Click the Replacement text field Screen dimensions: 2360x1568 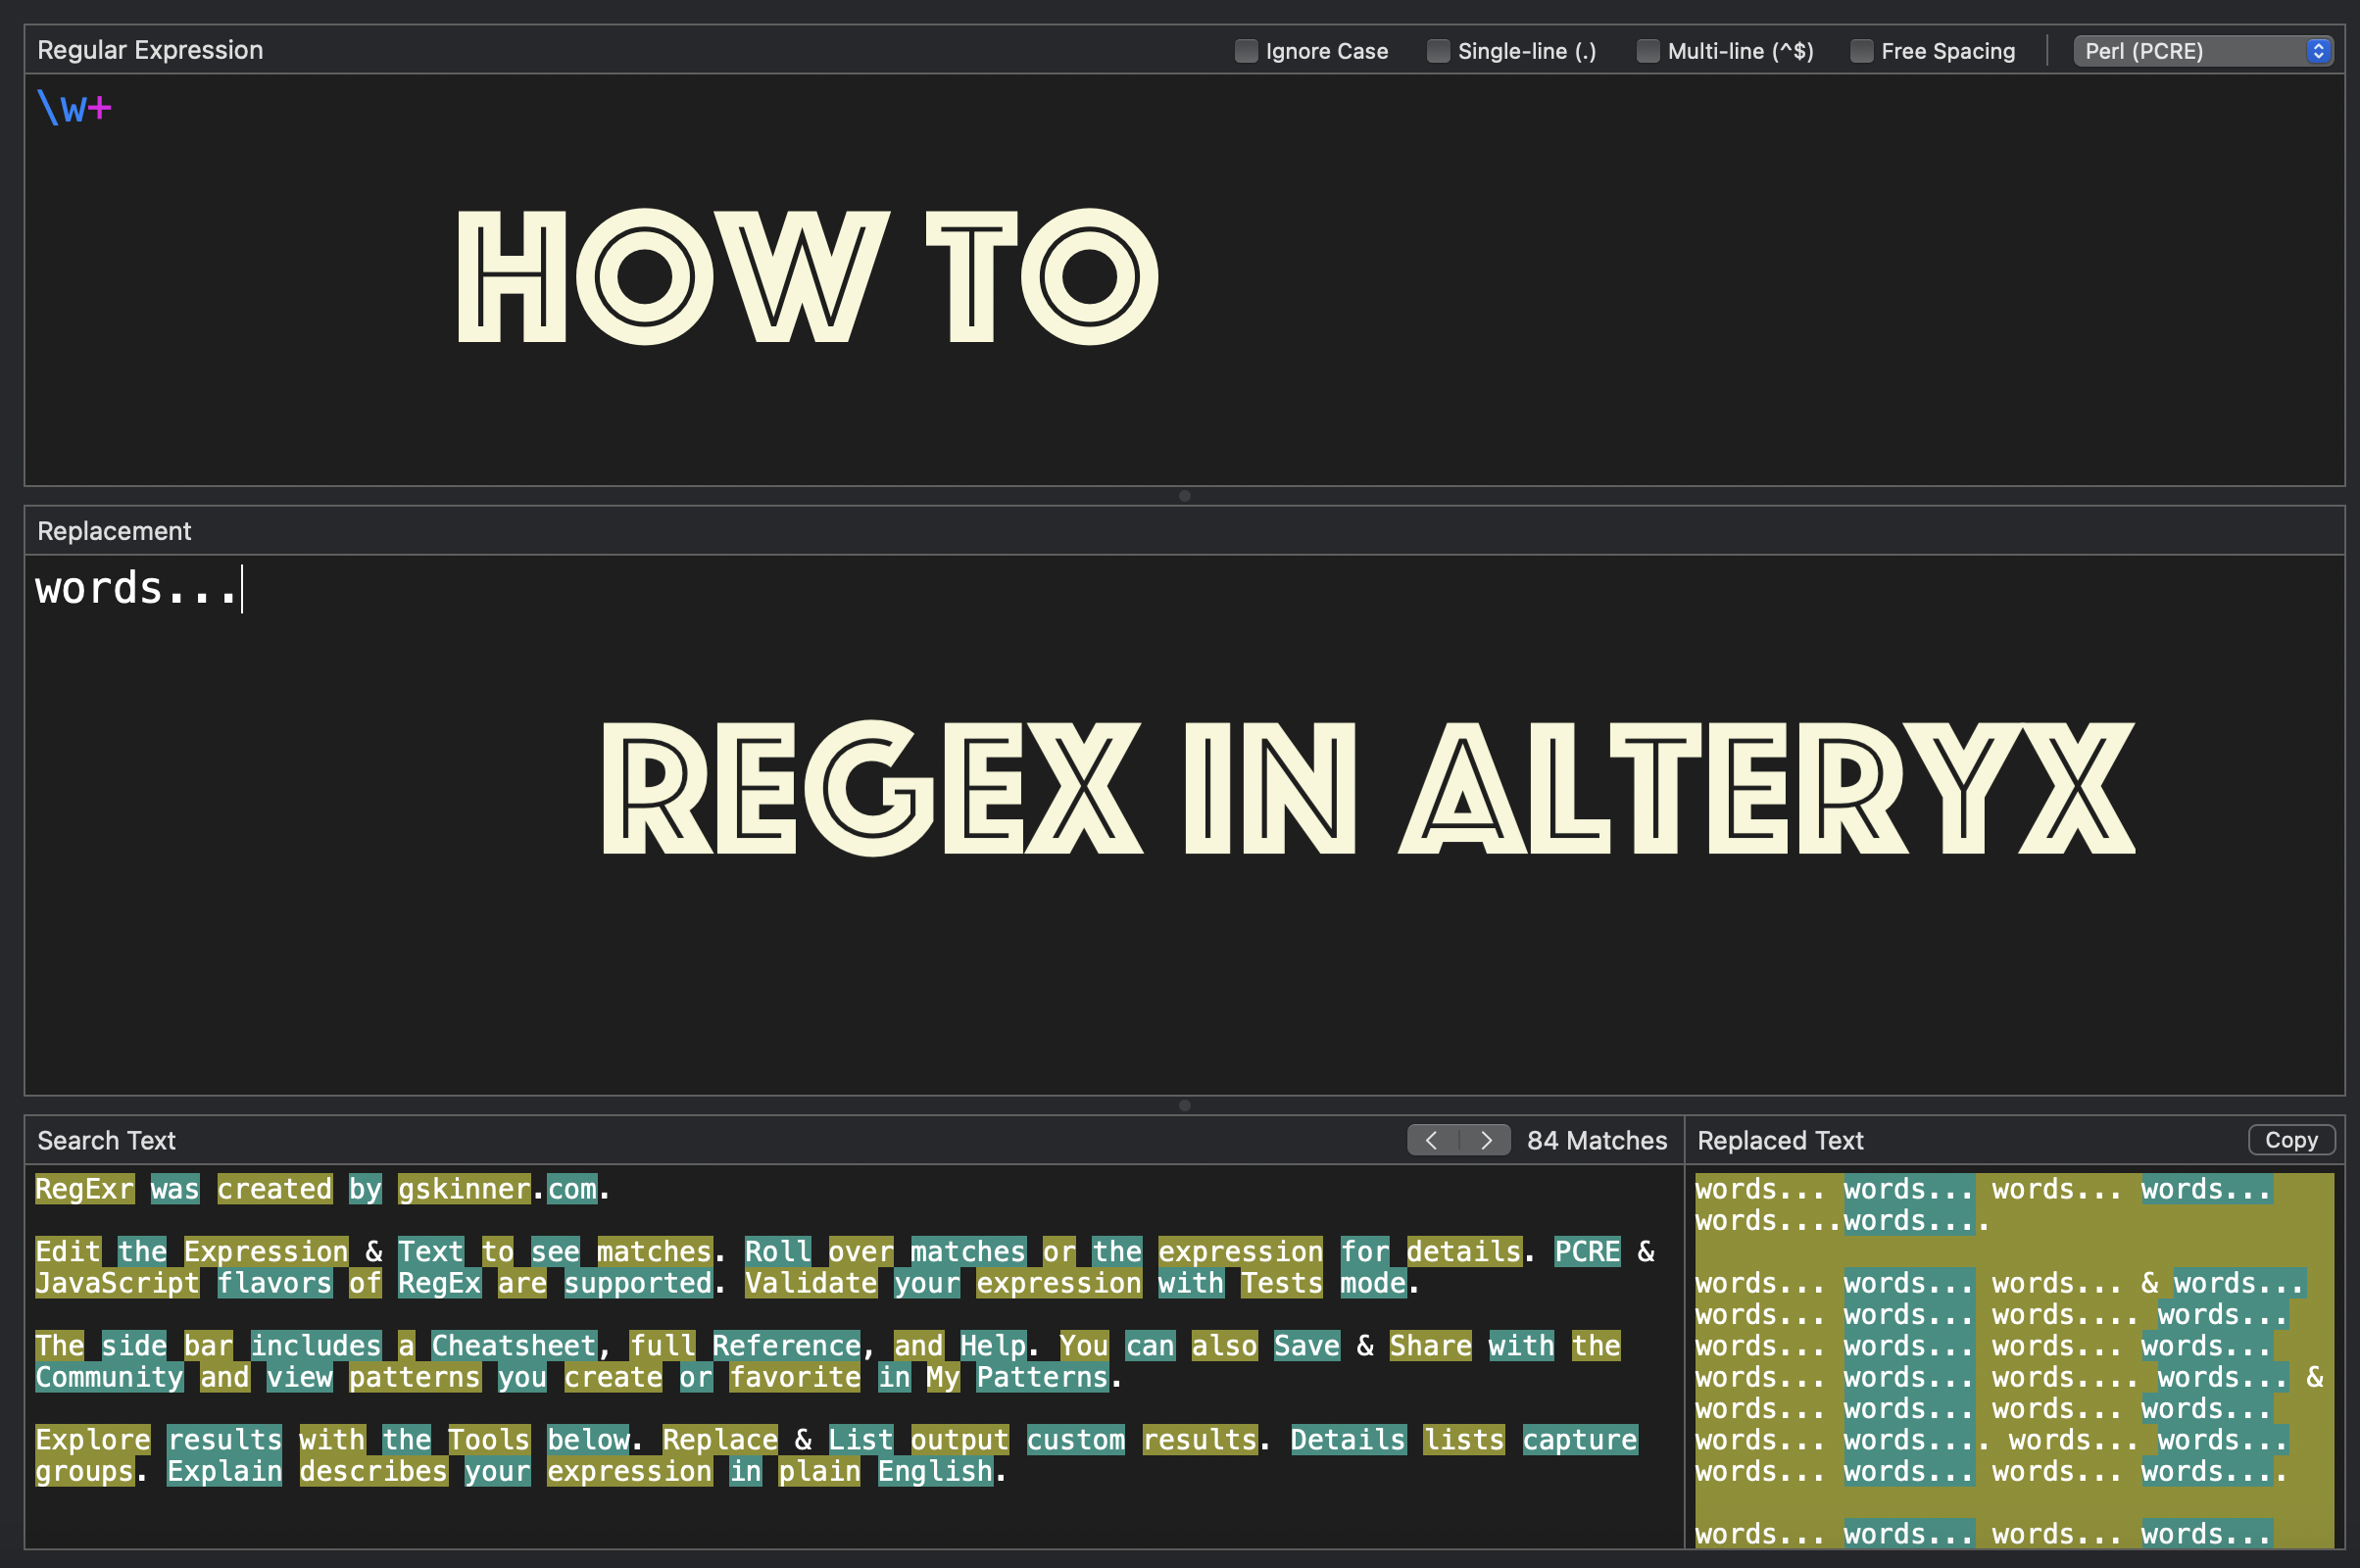tap(140, 588)
